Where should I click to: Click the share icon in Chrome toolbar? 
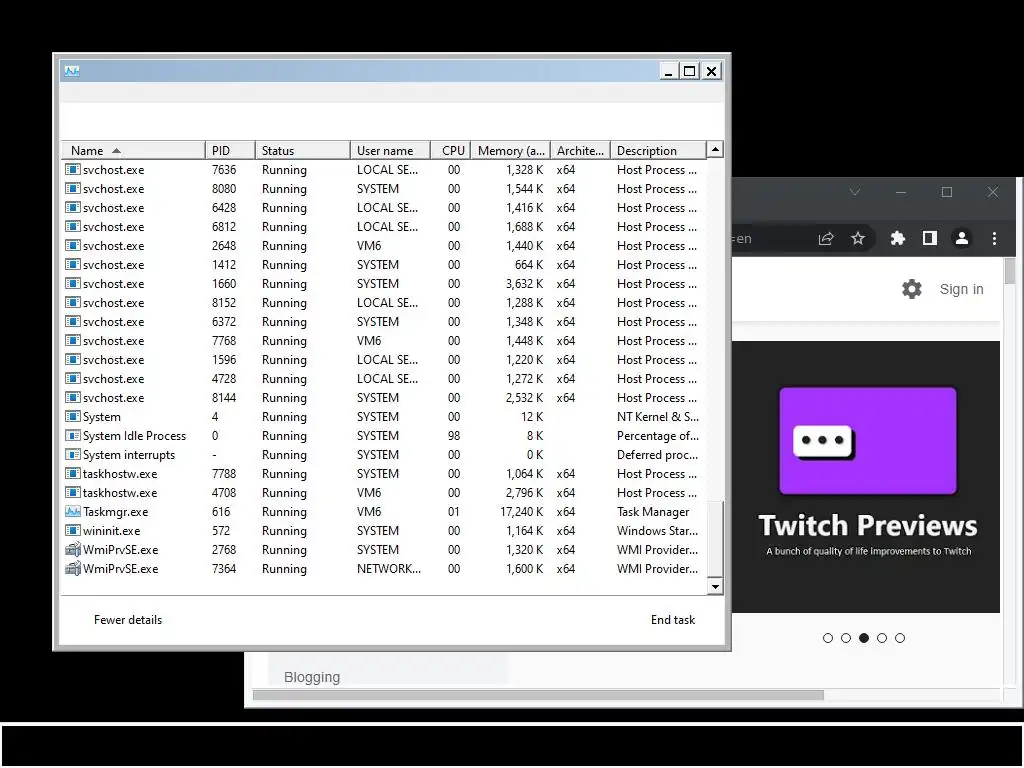pos(826,238)
